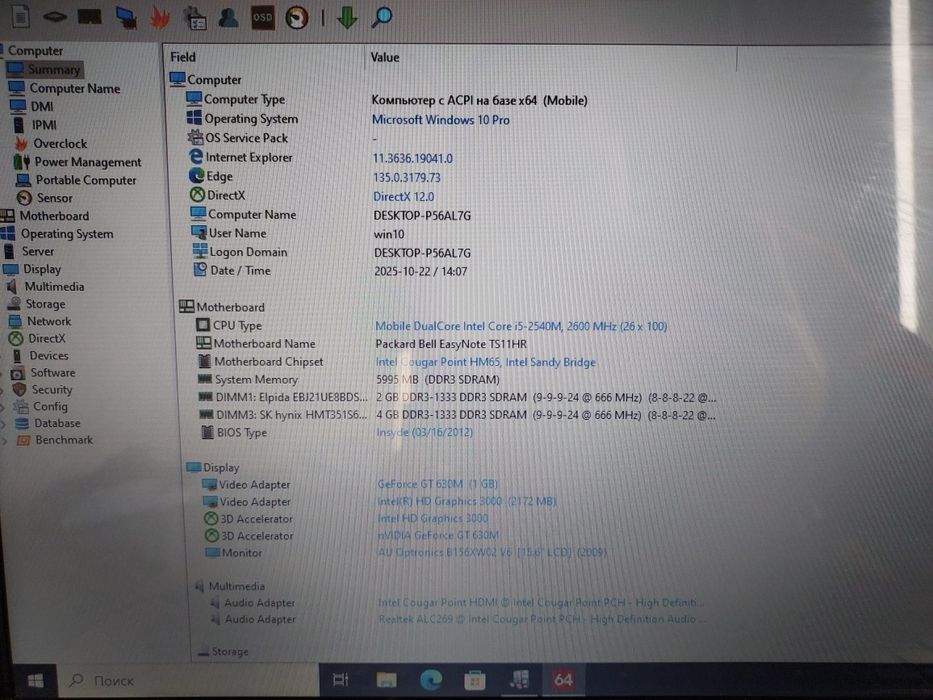This screenshot has height=700, width=933.
Task: Click the green download arrow icon
Action: 347,18
